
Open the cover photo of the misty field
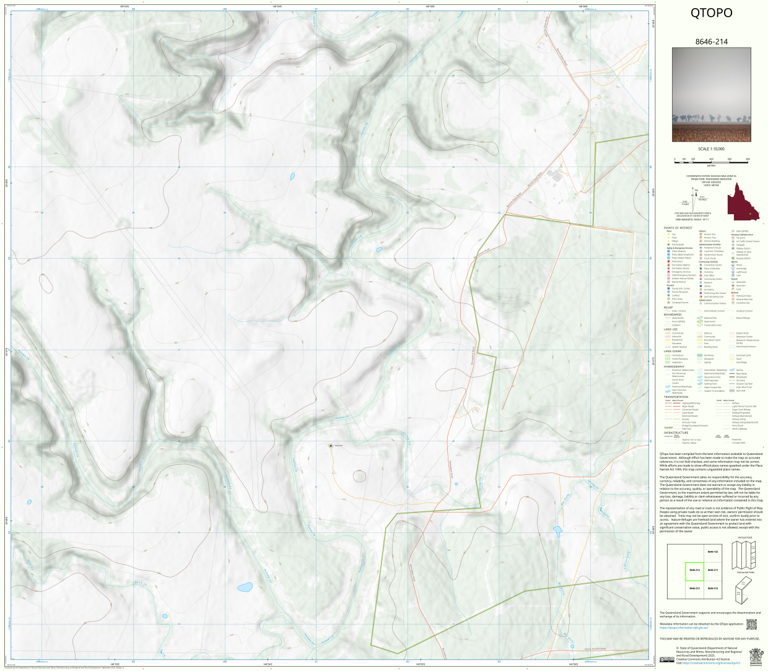point(711,95)
